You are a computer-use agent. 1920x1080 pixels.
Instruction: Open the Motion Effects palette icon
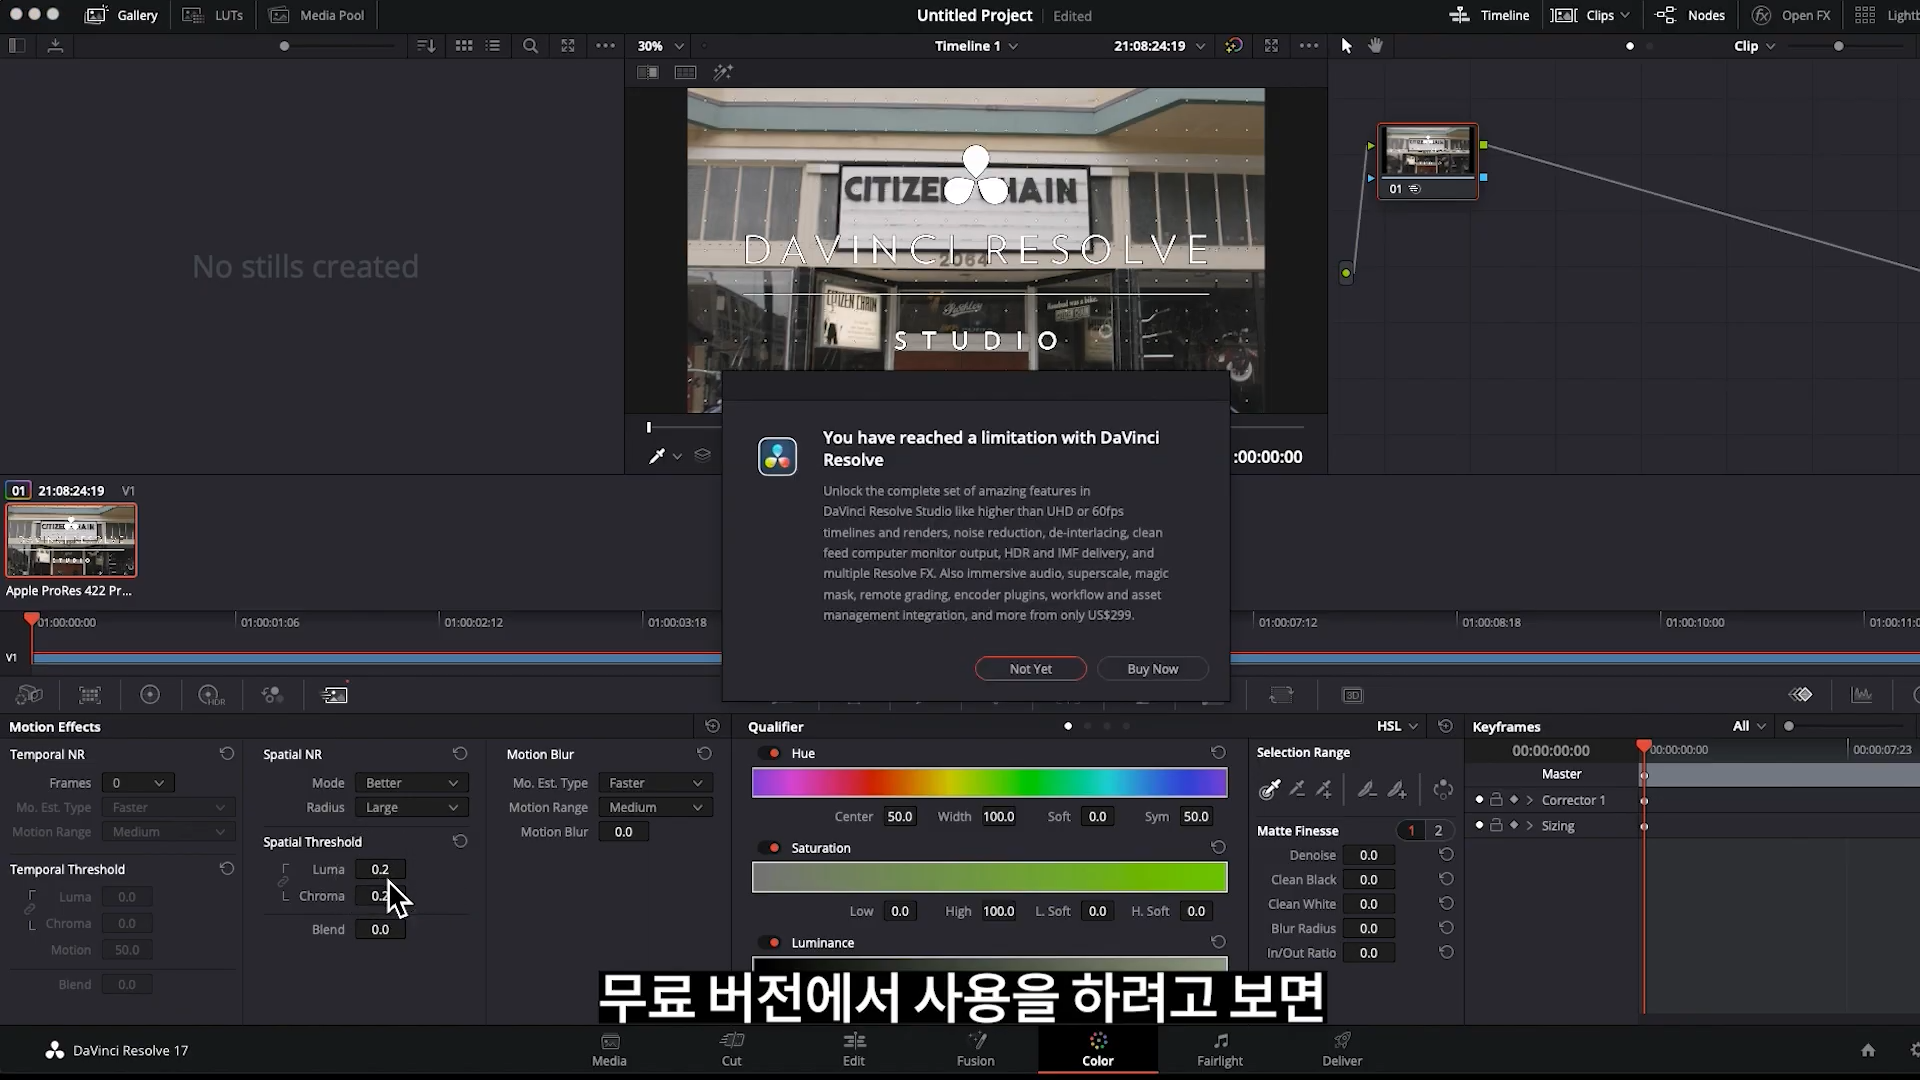tap(334, 695)
